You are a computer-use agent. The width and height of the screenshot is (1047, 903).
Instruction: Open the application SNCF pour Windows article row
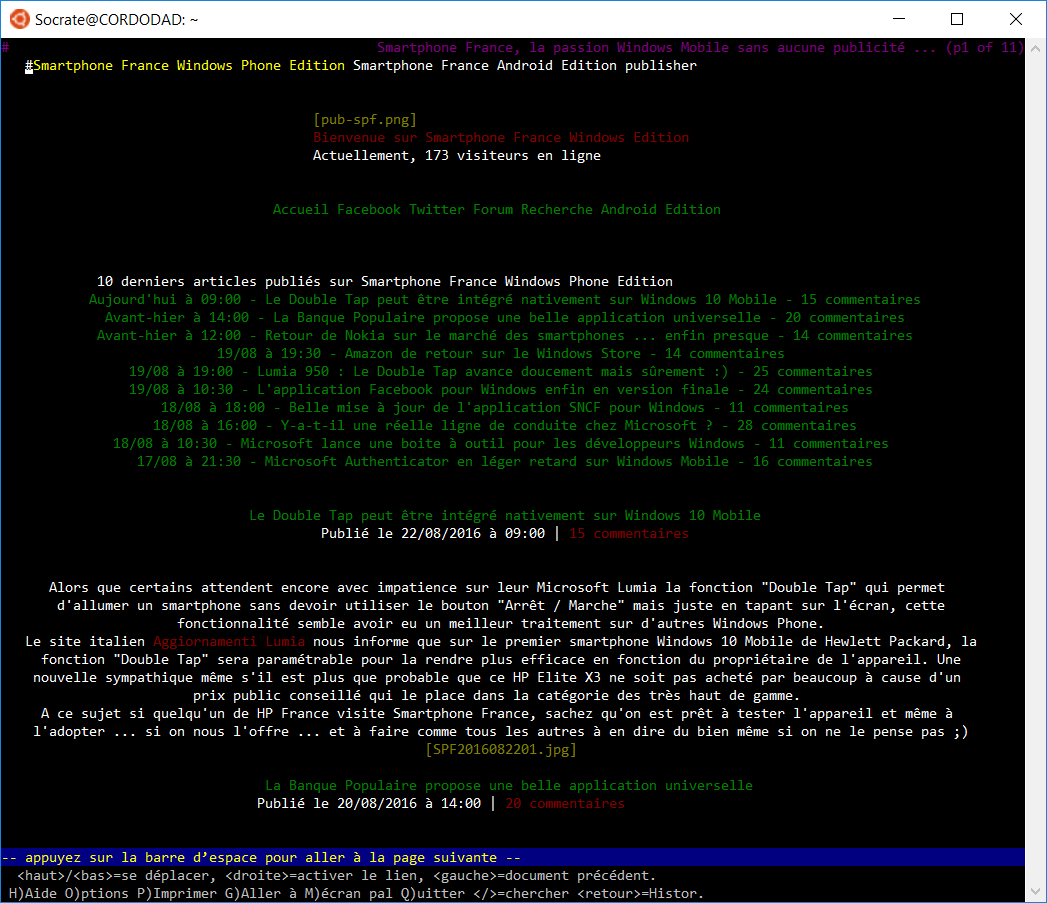505,408
